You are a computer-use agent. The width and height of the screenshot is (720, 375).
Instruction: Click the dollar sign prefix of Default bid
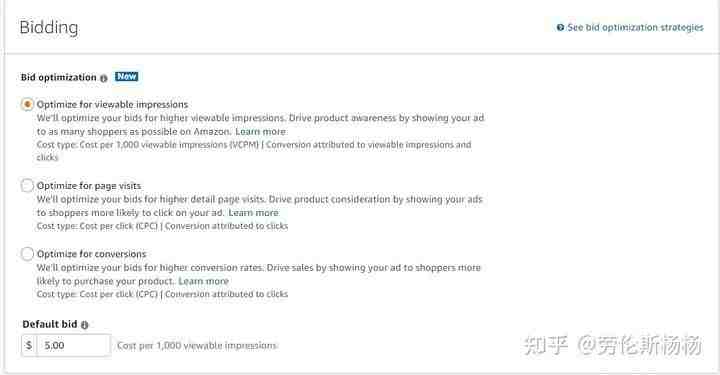(x=29, y=345)
